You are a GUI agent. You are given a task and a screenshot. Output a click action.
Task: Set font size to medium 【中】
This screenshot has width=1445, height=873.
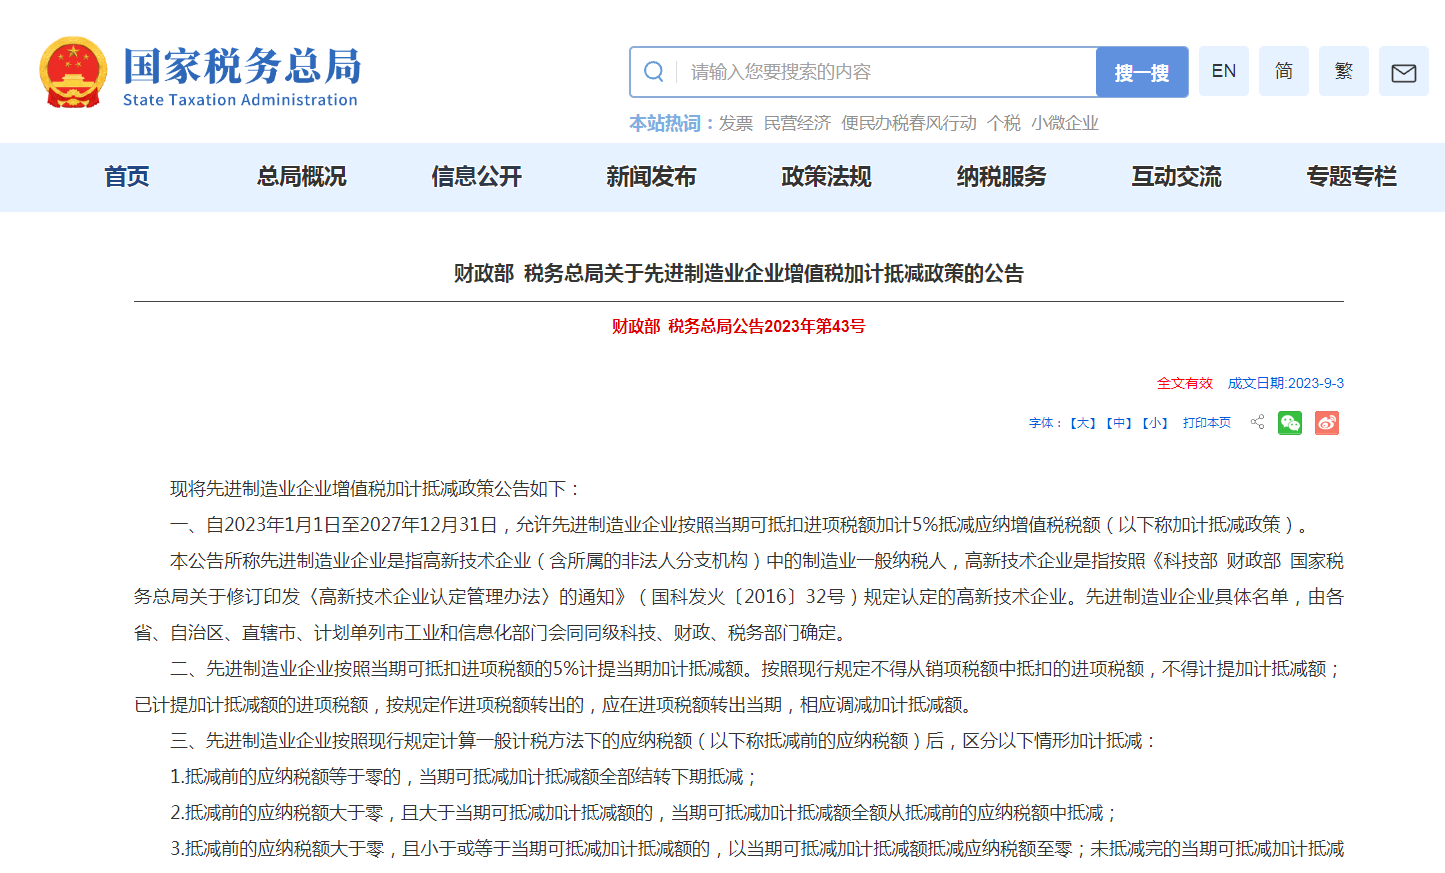coord(1119,423)
